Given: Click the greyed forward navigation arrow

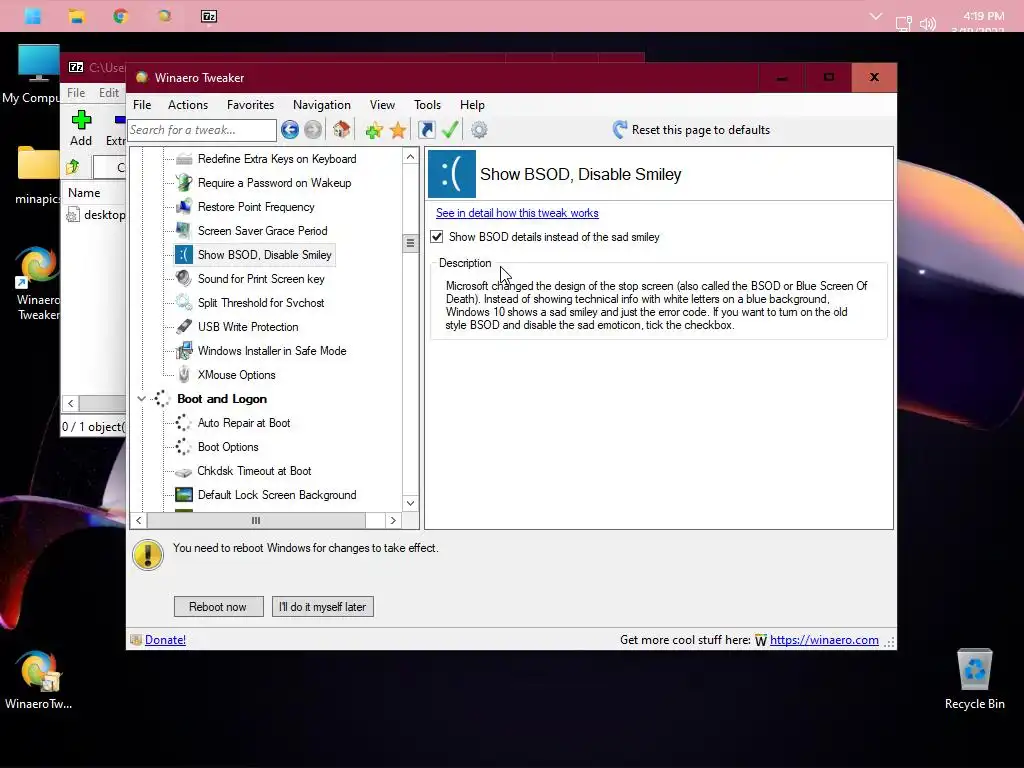Looking at the screenshot, I should pos(313,130).
